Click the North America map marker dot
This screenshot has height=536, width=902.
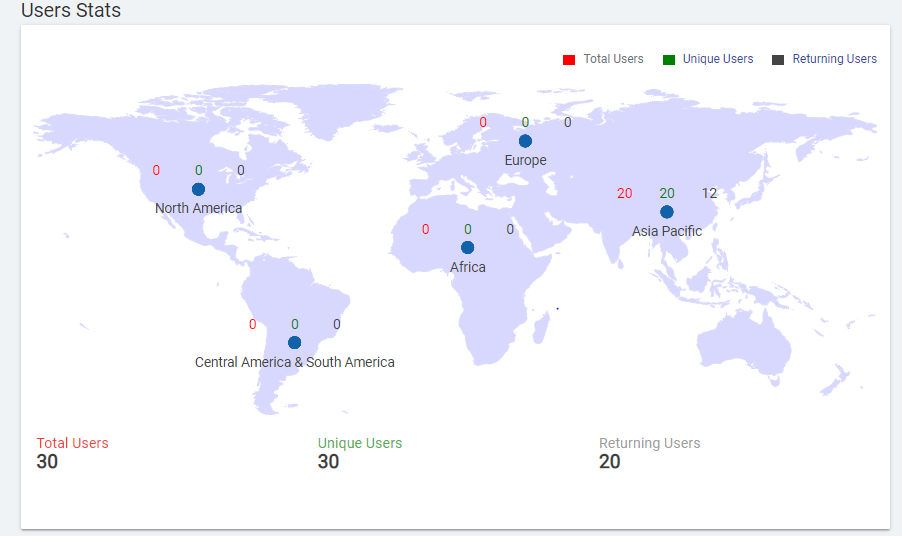[198, 189]
